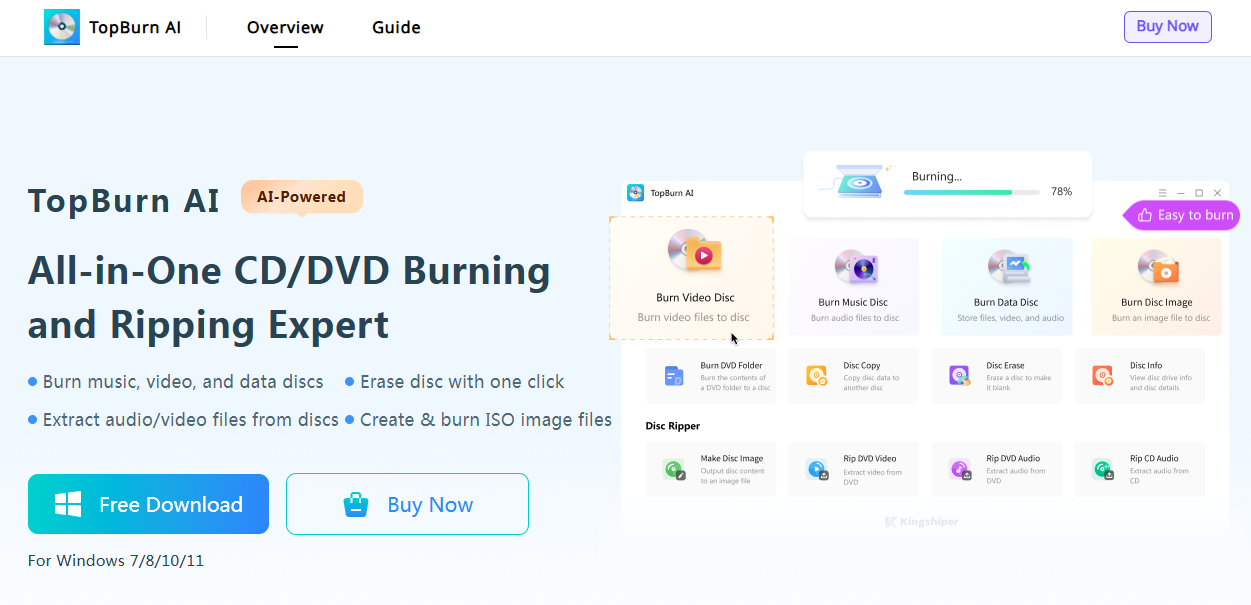Choose the Burn DVD Folder icon
Image resolution: width=1251 pixels, height=605 pixels.
click(673, 376)
